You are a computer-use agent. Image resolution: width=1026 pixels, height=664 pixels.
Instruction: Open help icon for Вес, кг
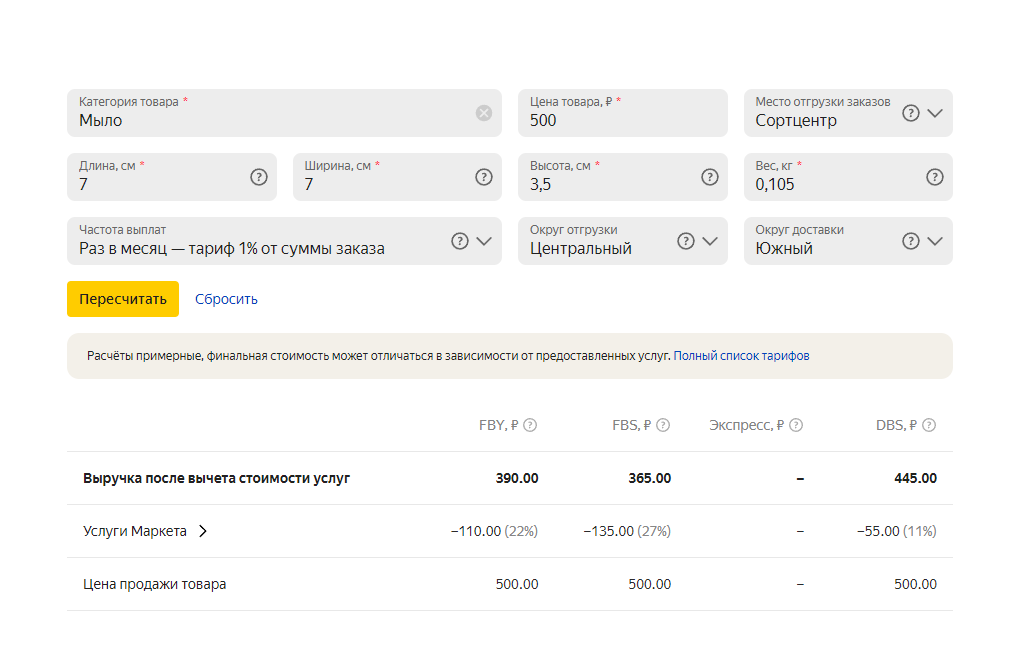pos(934,177)
